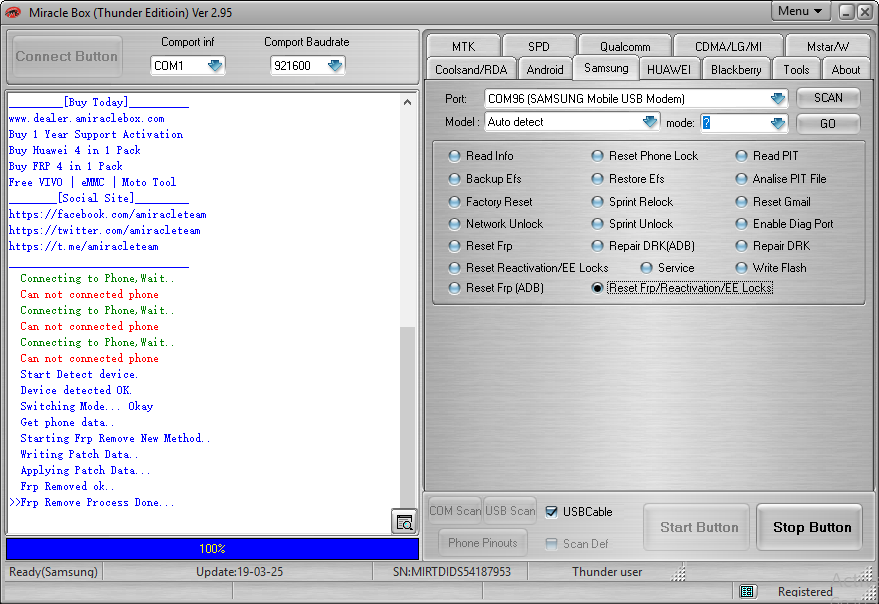
Task: Click the status bar panel icon beside Registered
Action: (747, 591)
